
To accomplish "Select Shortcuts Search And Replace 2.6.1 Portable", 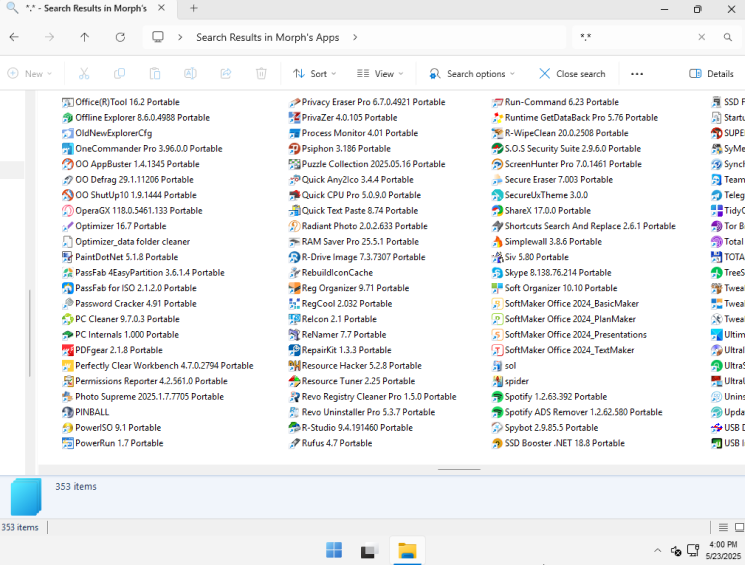I will [583, 227].
